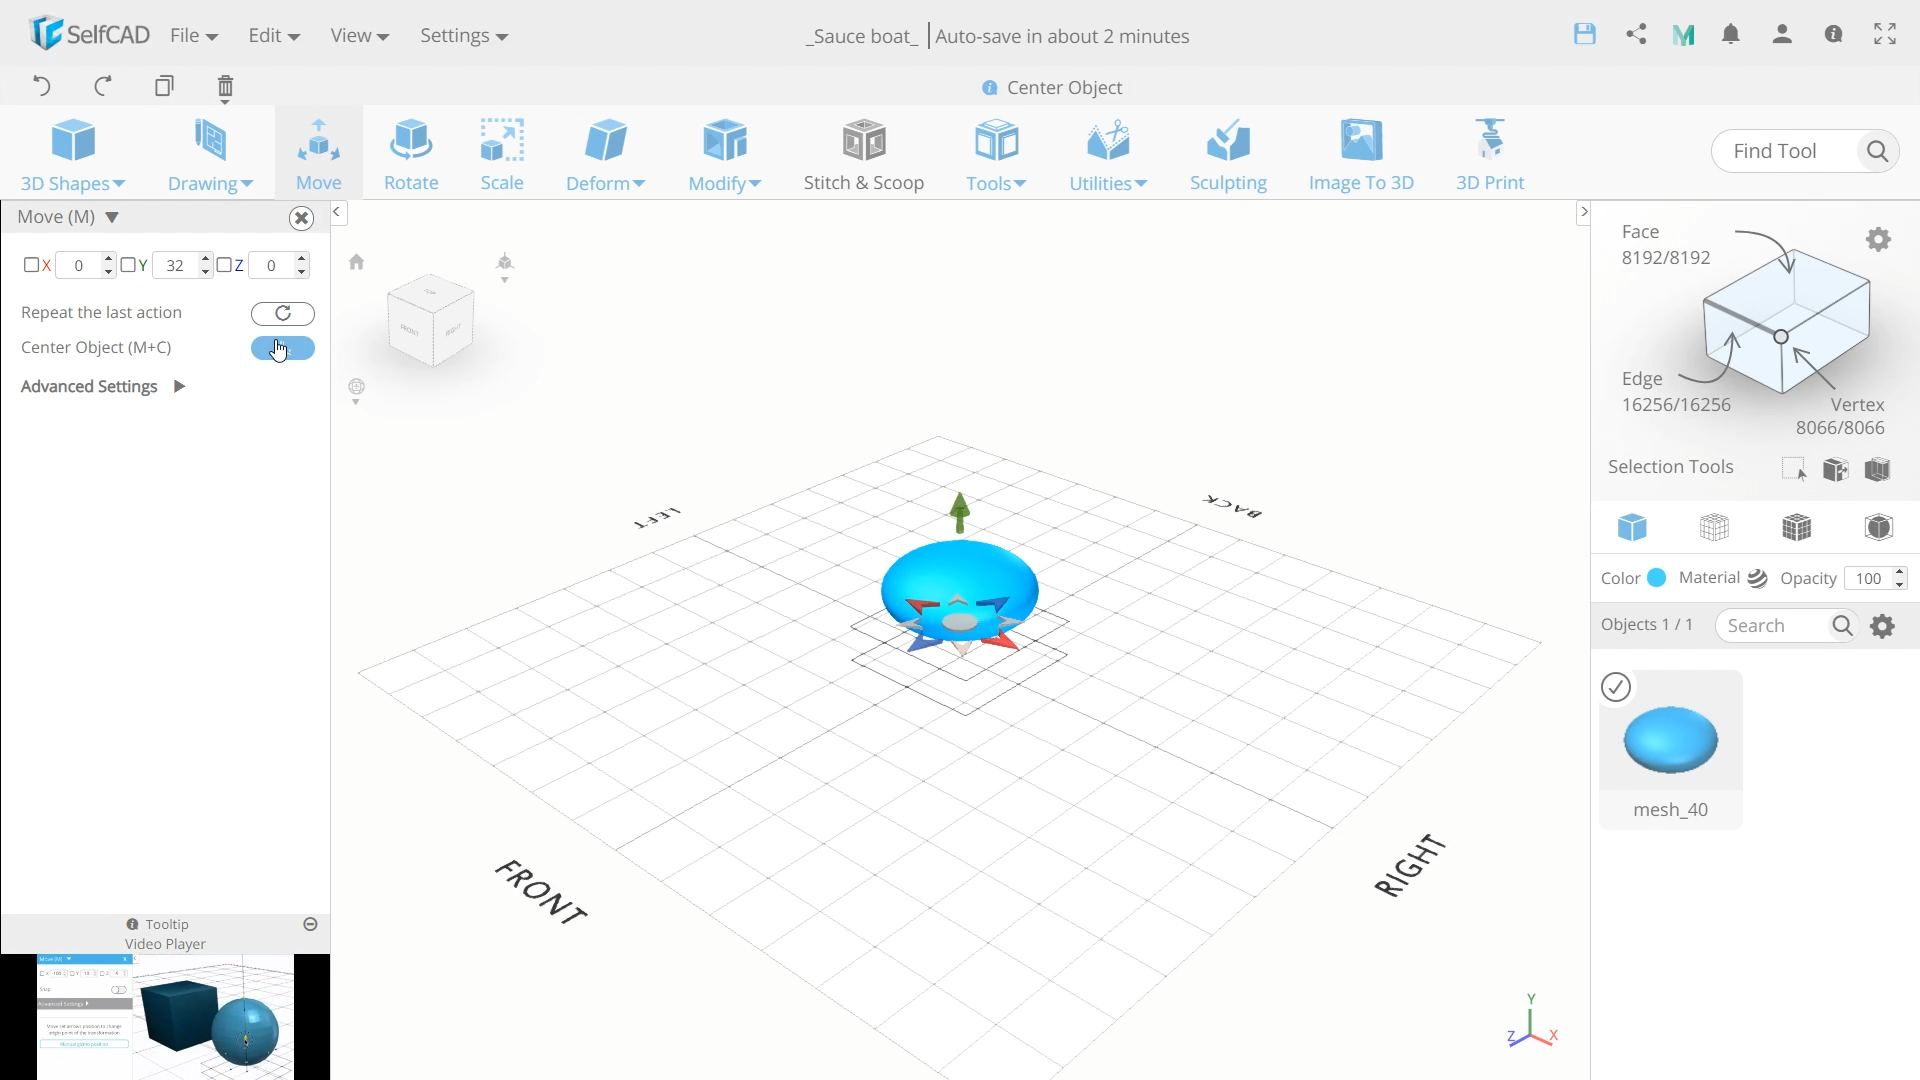Click the home view icon
The height and width of the screenshot is (1080, 1920).
pyautogui.click(x=356, y=262)
